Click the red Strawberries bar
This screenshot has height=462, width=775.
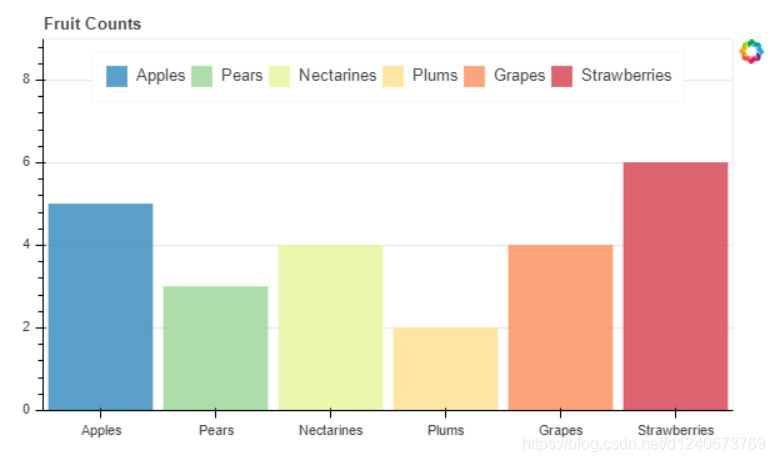coord(675,286)
